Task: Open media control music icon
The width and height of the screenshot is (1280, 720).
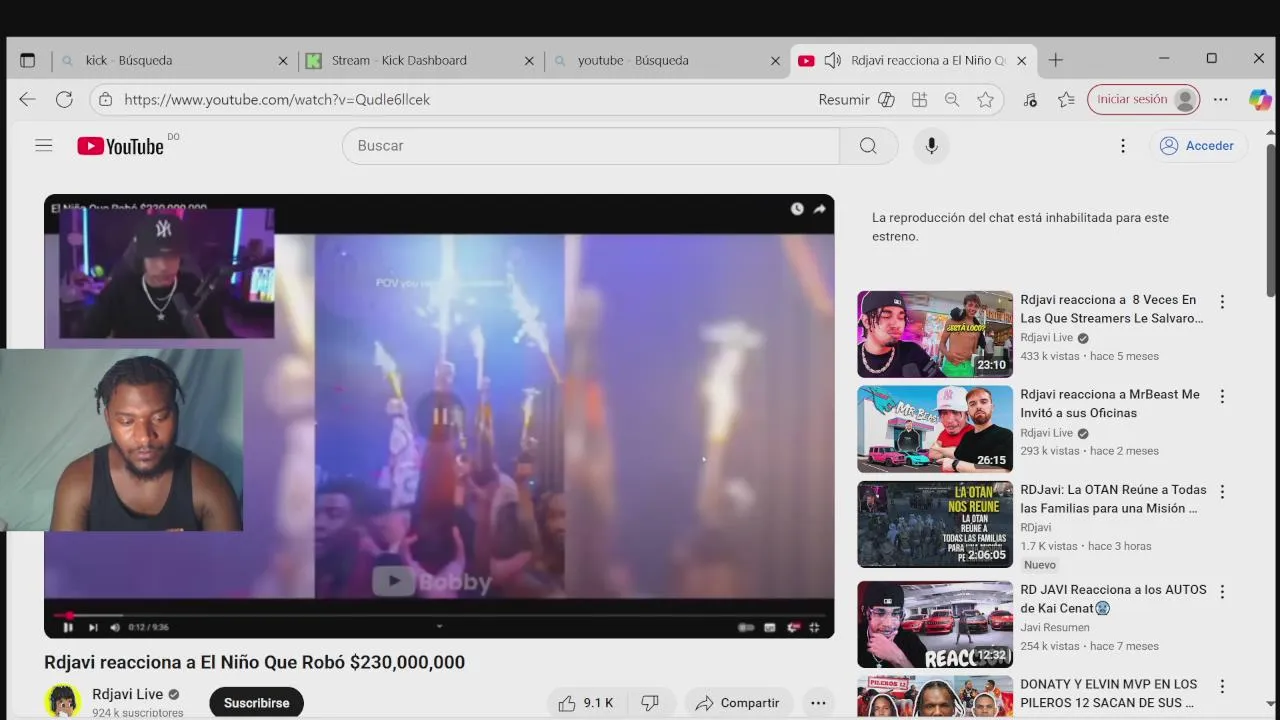Action: point(1030,100)
